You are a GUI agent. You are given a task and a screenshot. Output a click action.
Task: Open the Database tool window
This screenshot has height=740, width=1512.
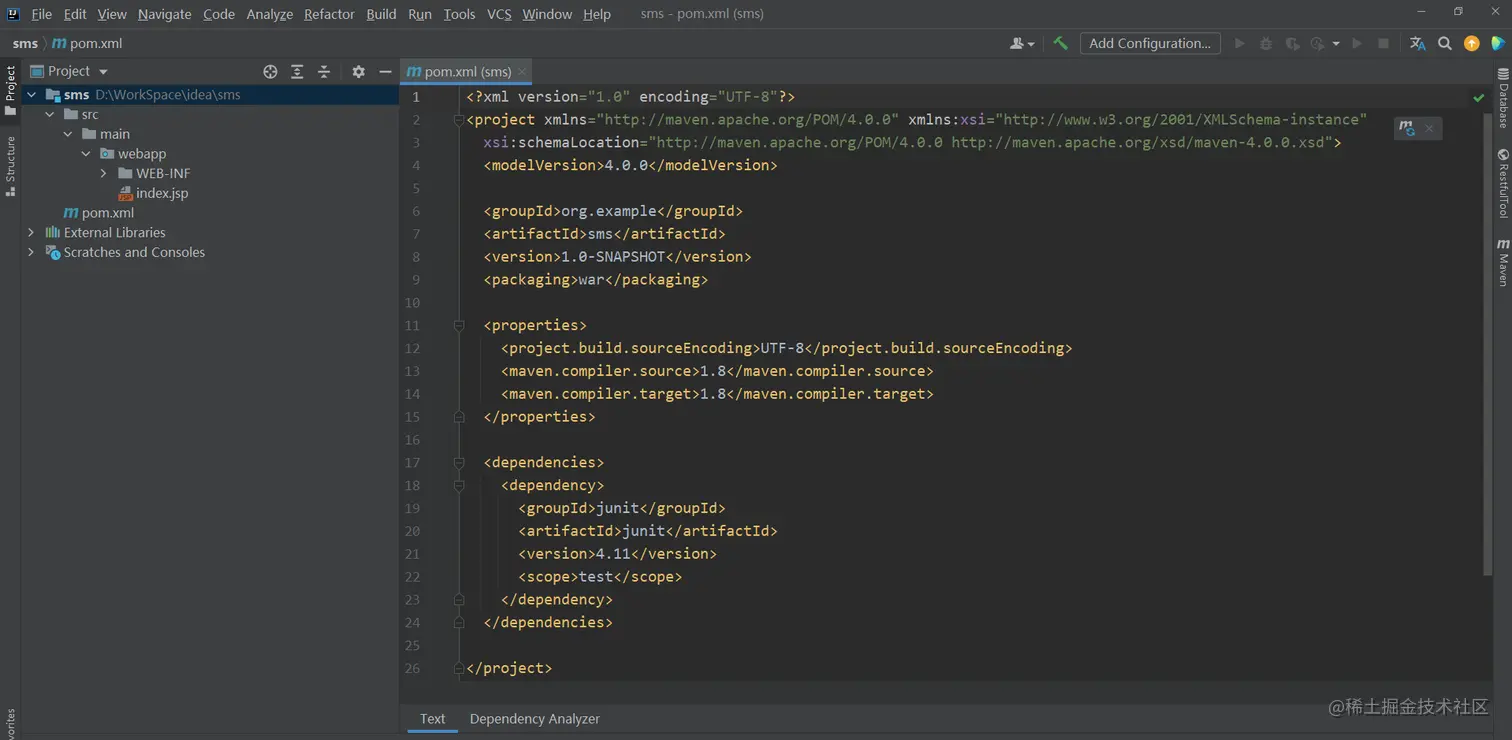[x=1502, y=97]
